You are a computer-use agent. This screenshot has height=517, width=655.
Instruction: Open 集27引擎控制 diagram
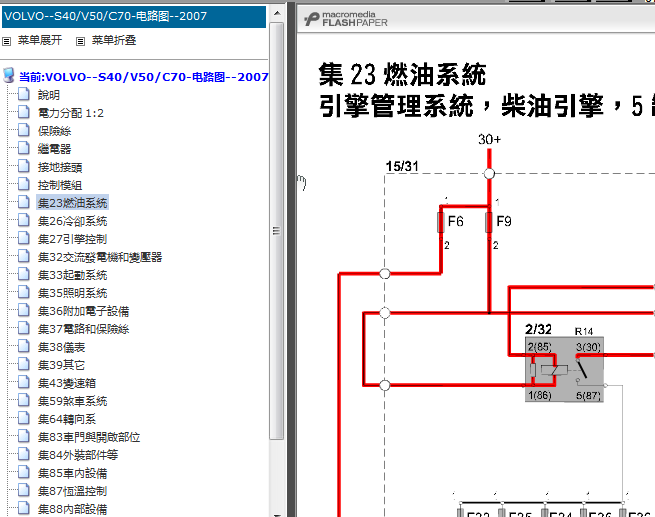(x=72, y=239)
